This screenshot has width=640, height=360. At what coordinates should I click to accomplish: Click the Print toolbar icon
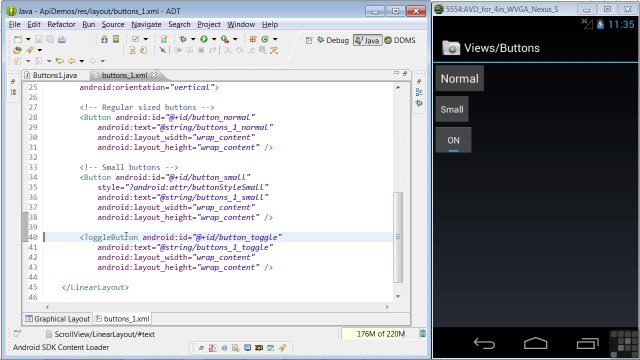[x=62, y=39]
